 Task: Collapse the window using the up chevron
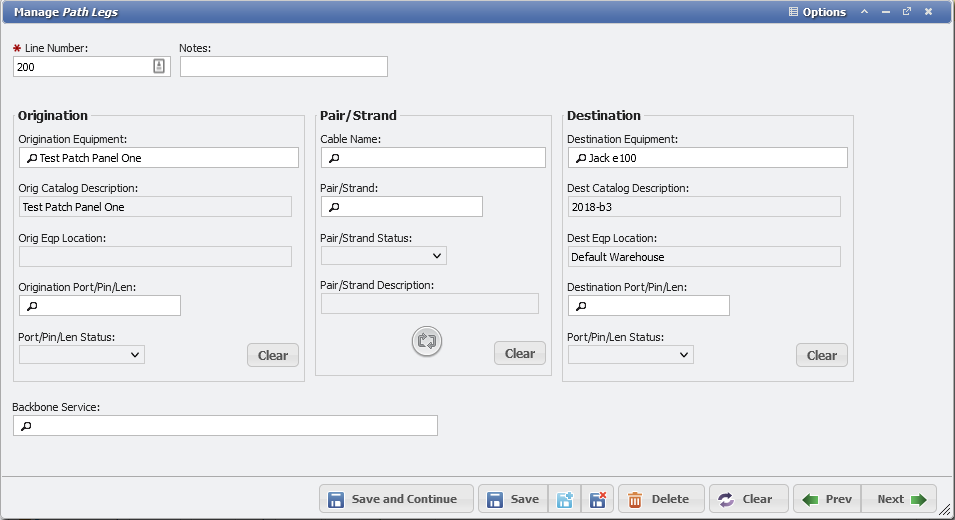coord(863,12)
